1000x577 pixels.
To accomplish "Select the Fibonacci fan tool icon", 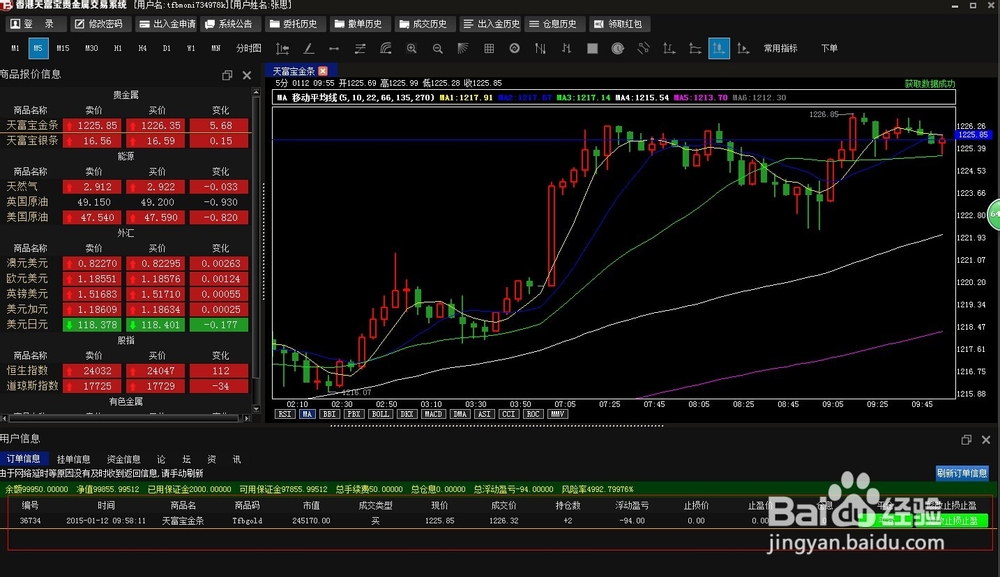I will point(463,48).
